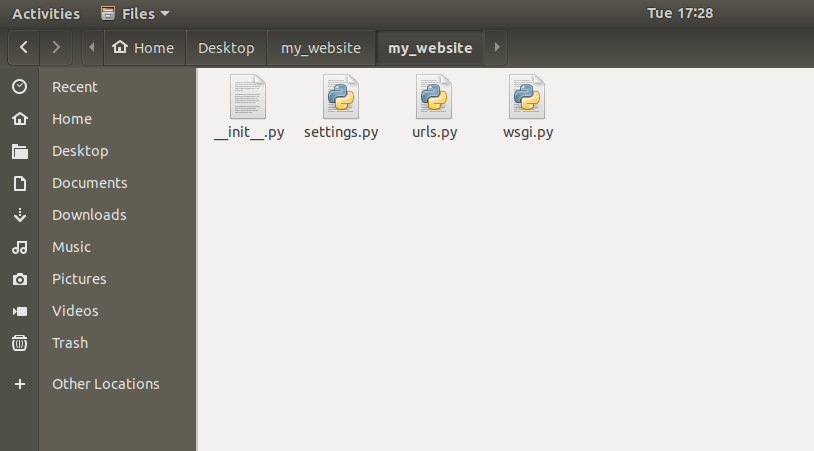Open Downloads from sidebar label
Screen dimensions: 814x451
tap(89, 215)
